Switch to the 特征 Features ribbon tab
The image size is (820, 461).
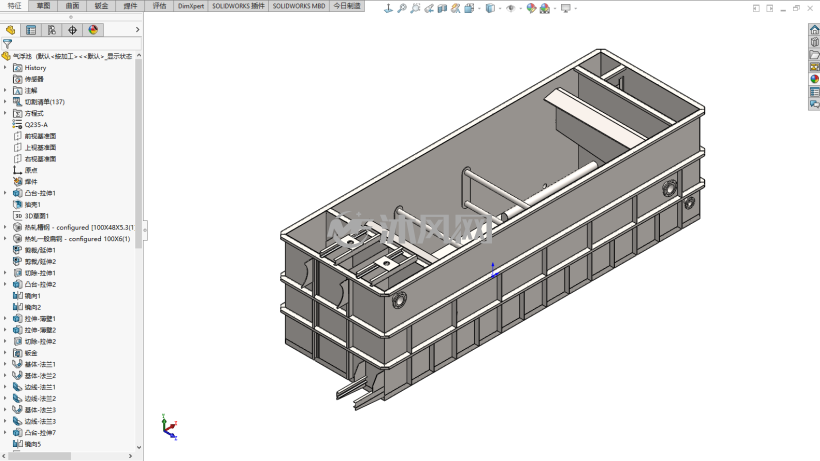click(14, 6)
